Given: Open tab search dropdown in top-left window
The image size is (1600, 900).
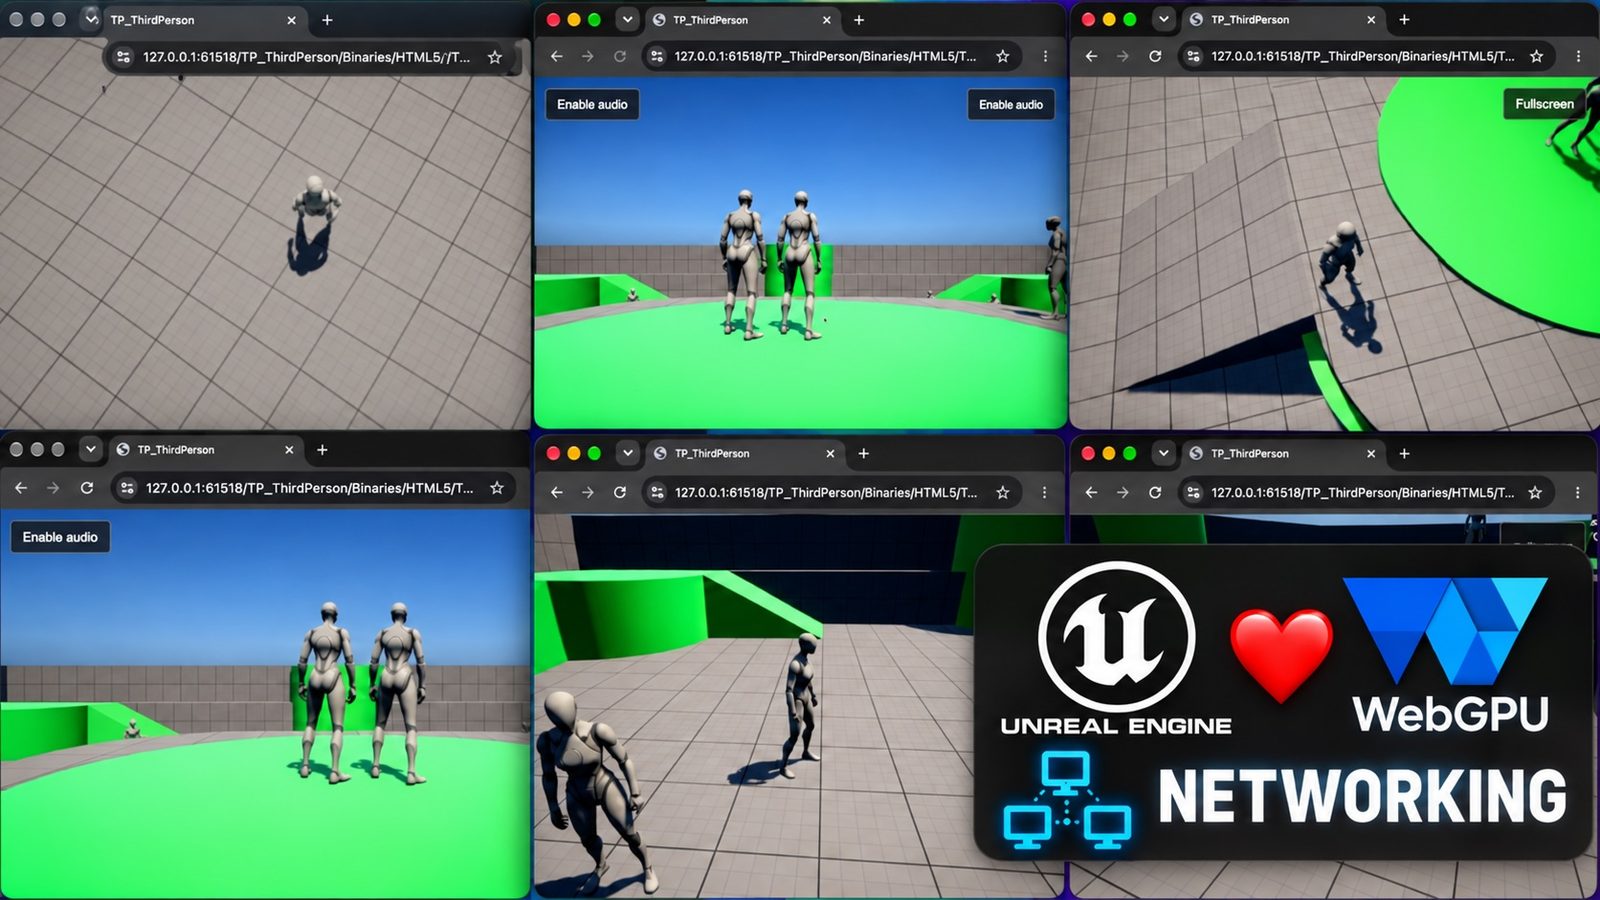Looking at the screenshot, I should pos(91,19).
